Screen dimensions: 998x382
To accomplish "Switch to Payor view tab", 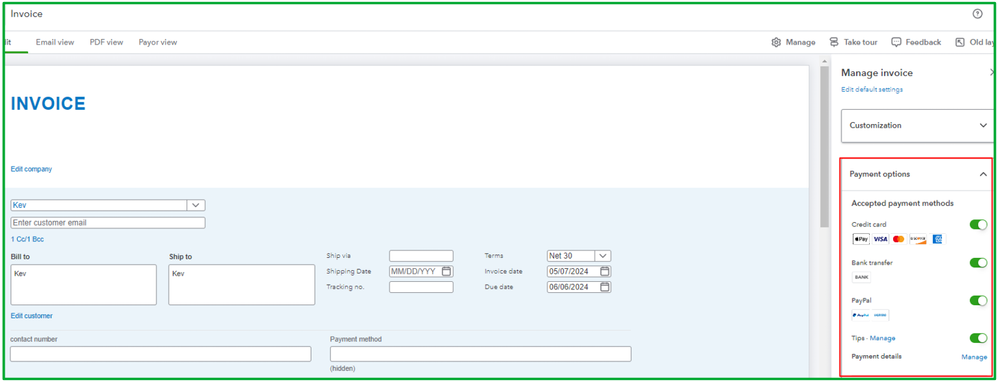I will click(x=158, y=42).
